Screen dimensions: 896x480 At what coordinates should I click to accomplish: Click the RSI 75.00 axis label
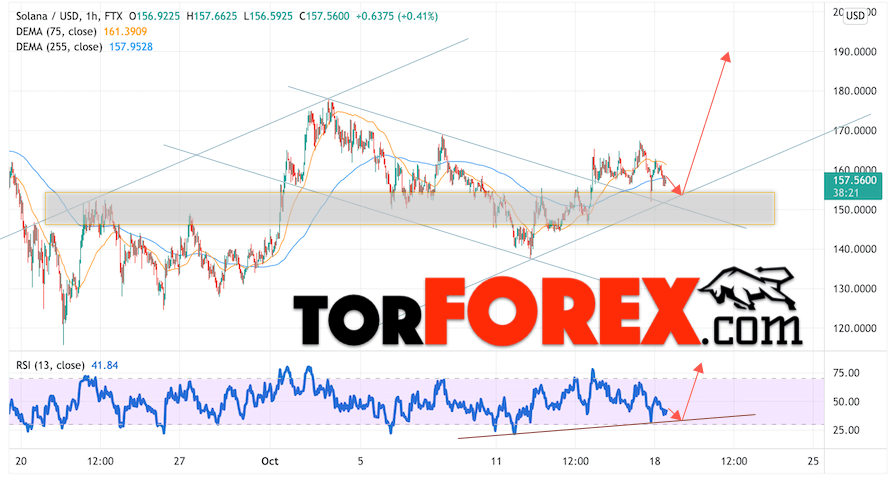tap(846, 373)
